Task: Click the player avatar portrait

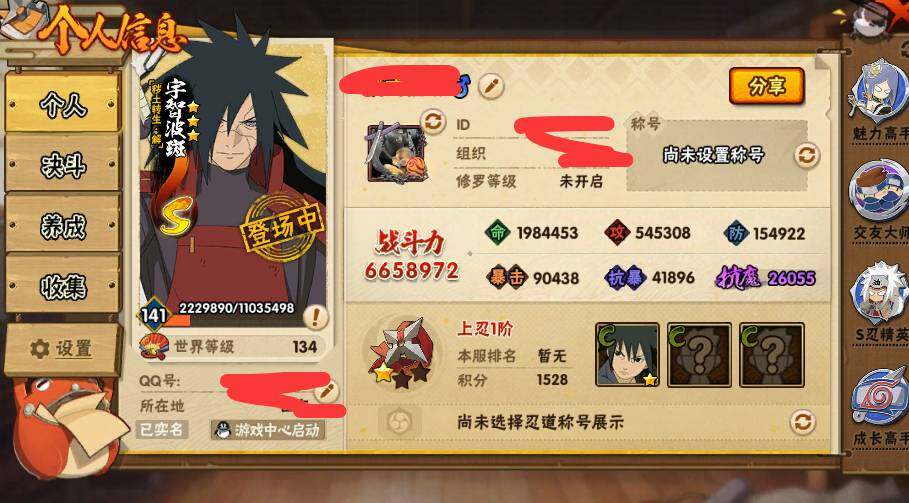Action: click(x=397, y=151)
